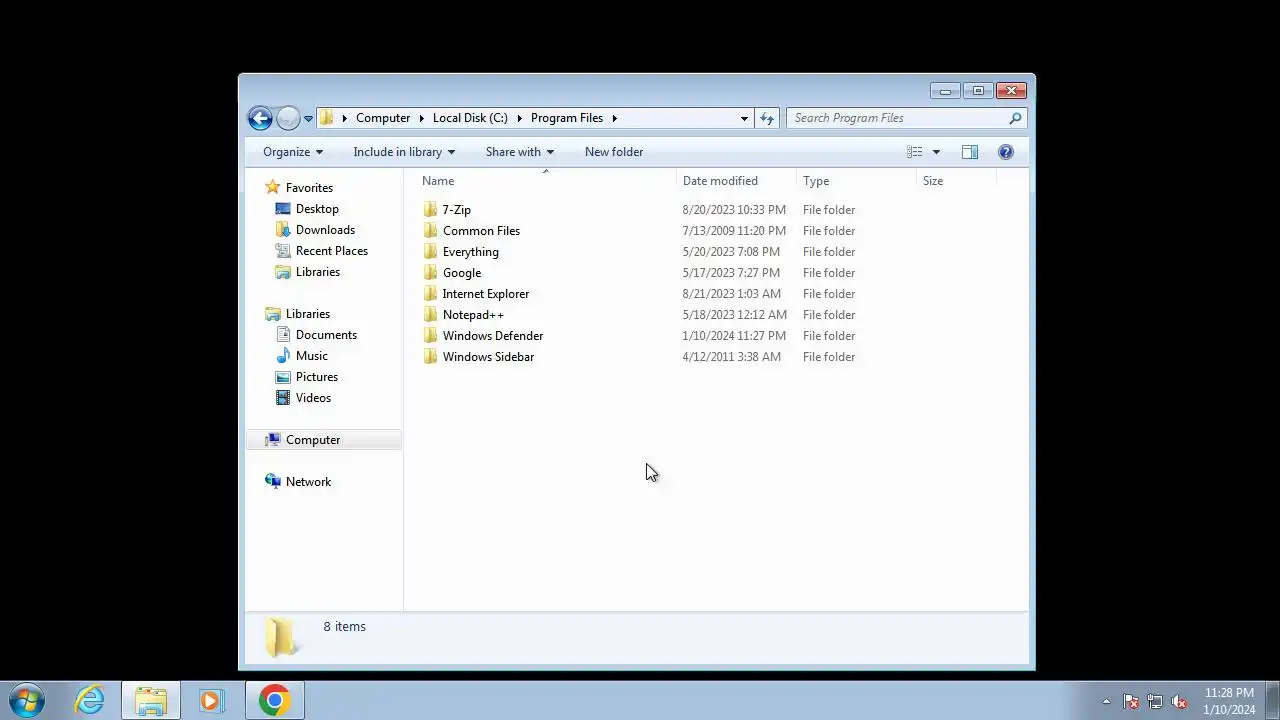Select the Google folder icon

coord(431,273)
